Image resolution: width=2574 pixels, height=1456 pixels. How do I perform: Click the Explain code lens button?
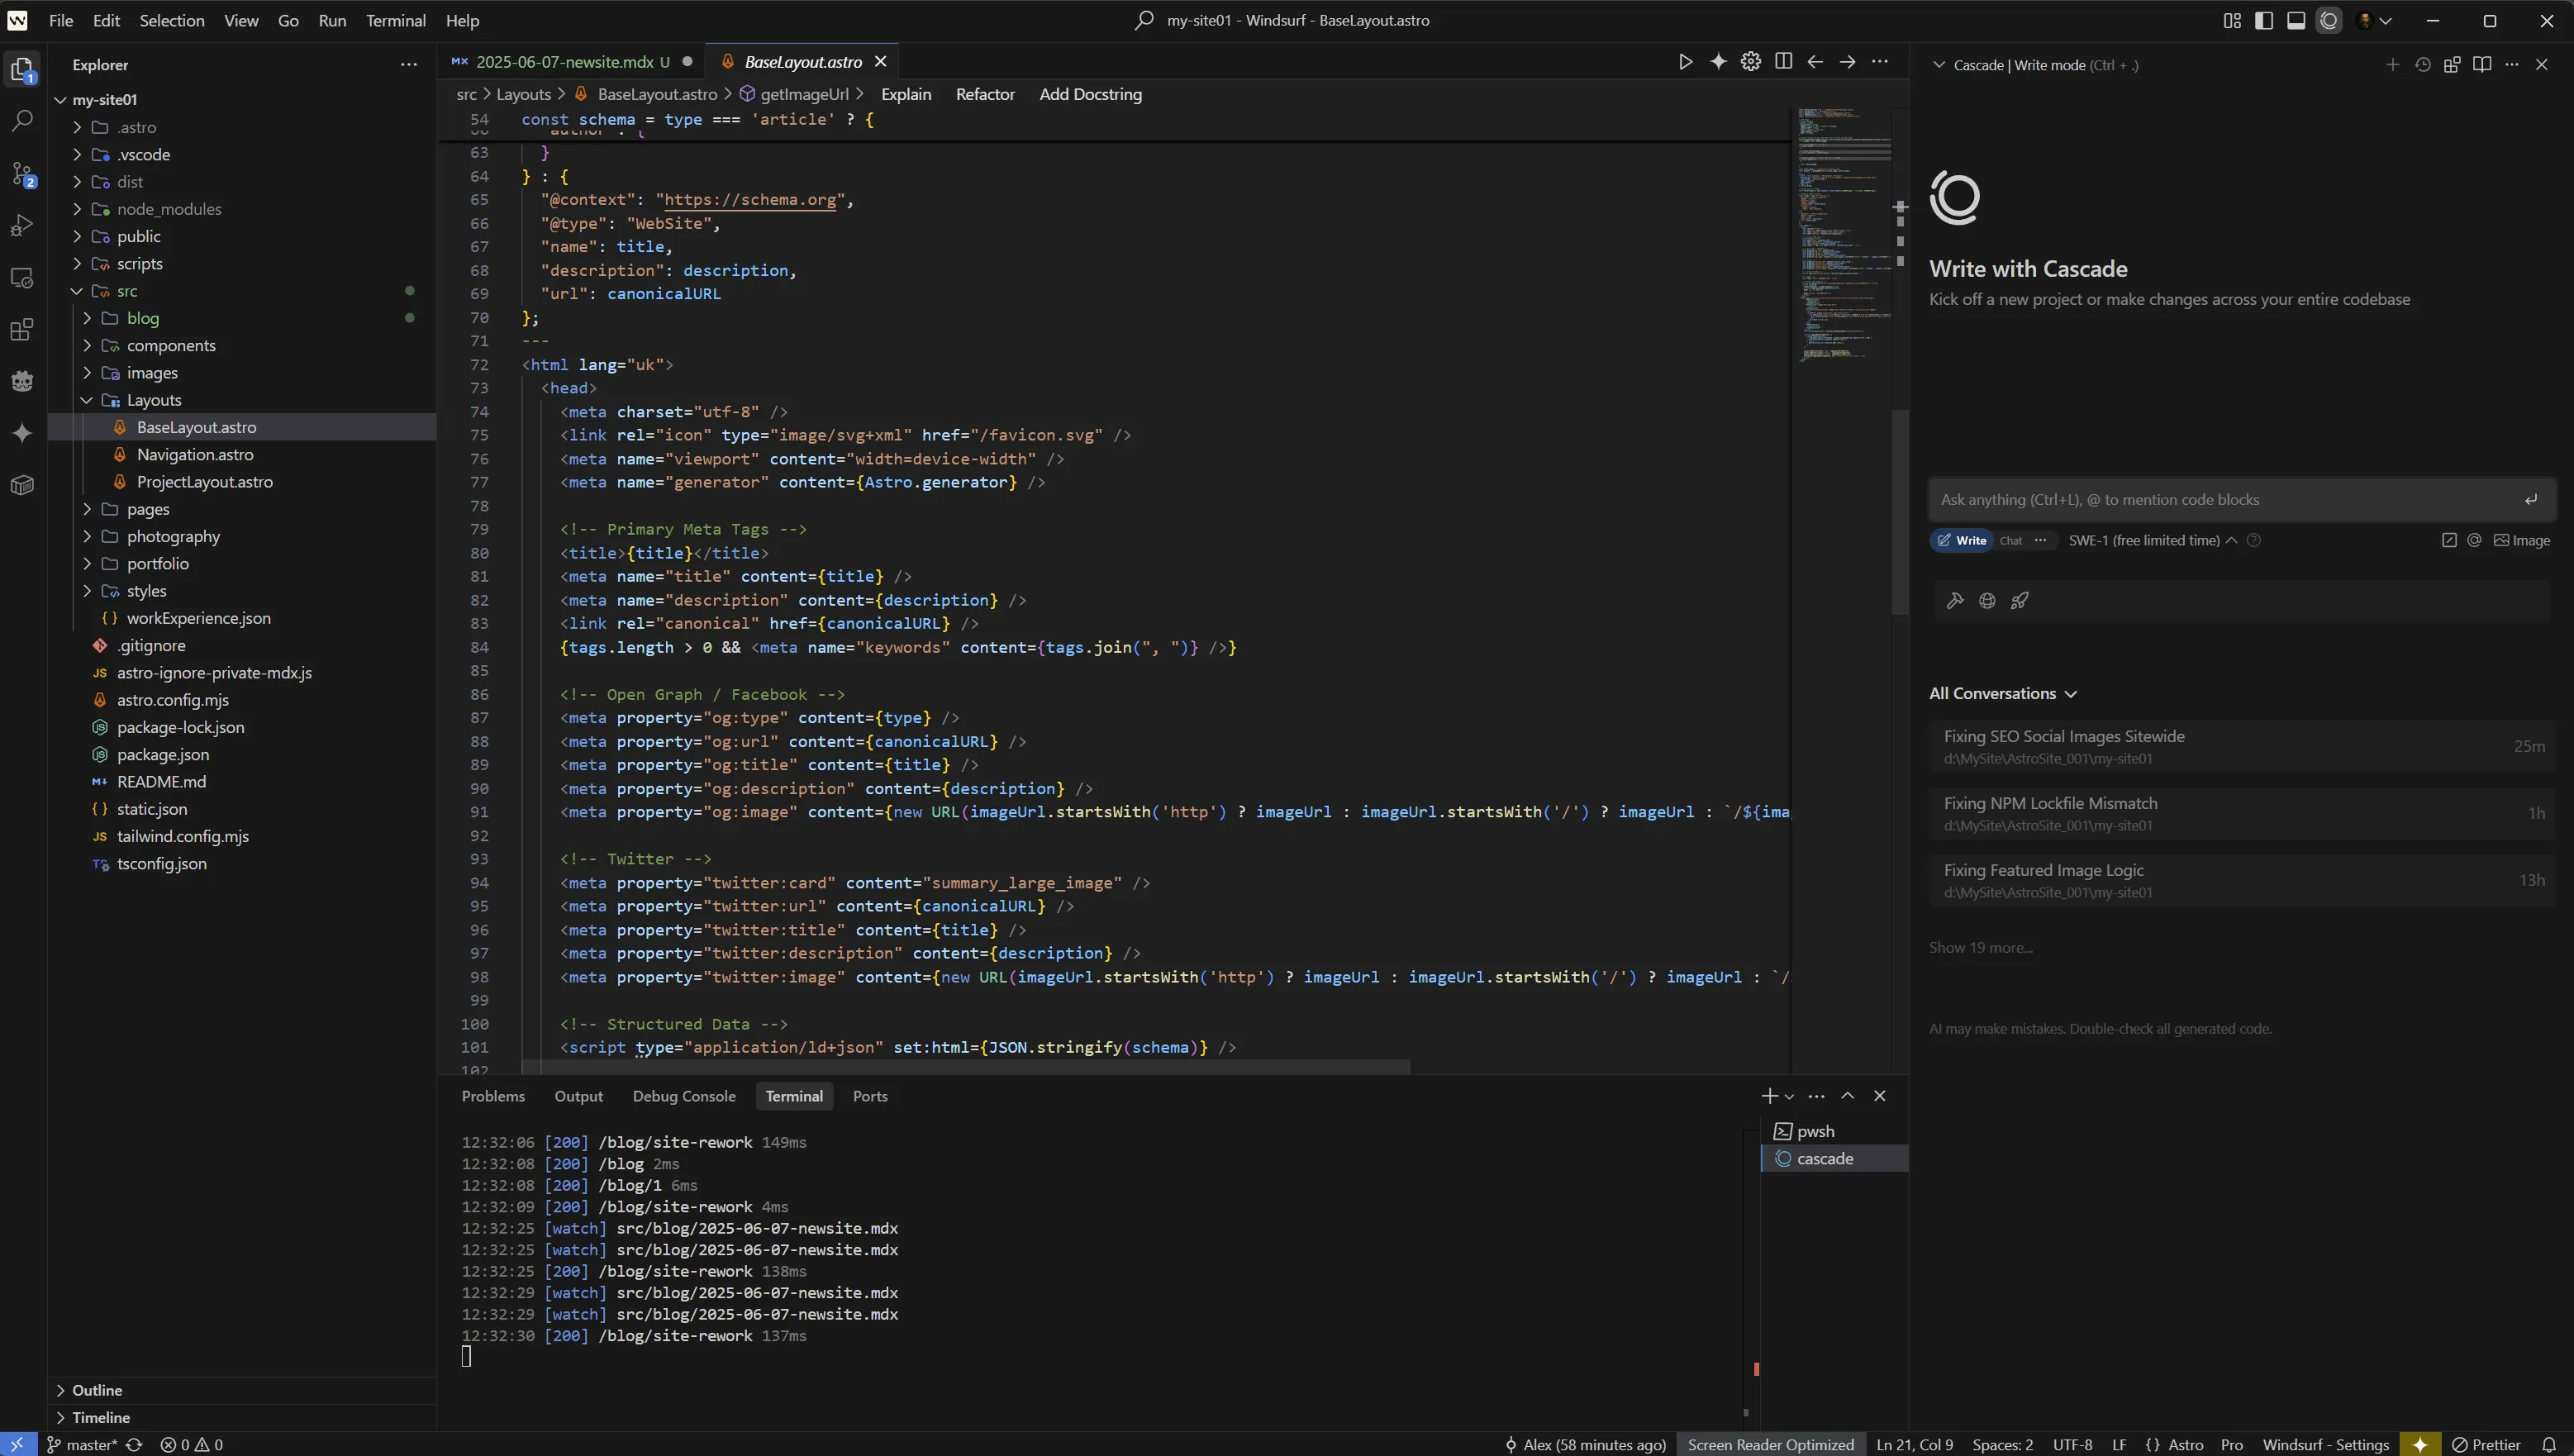click(x=906, y=94)
